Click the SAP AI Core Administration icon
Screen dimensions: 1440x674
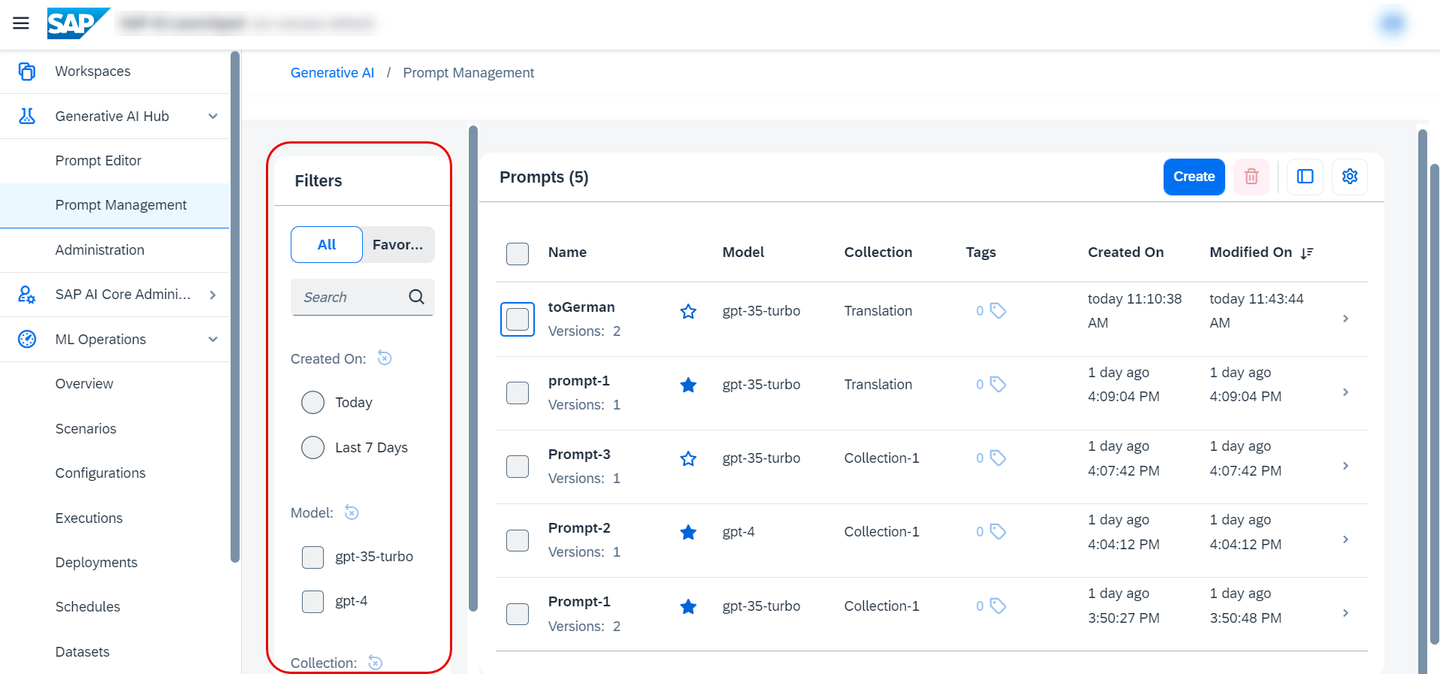pyautogui.click(x=27, y=294)
